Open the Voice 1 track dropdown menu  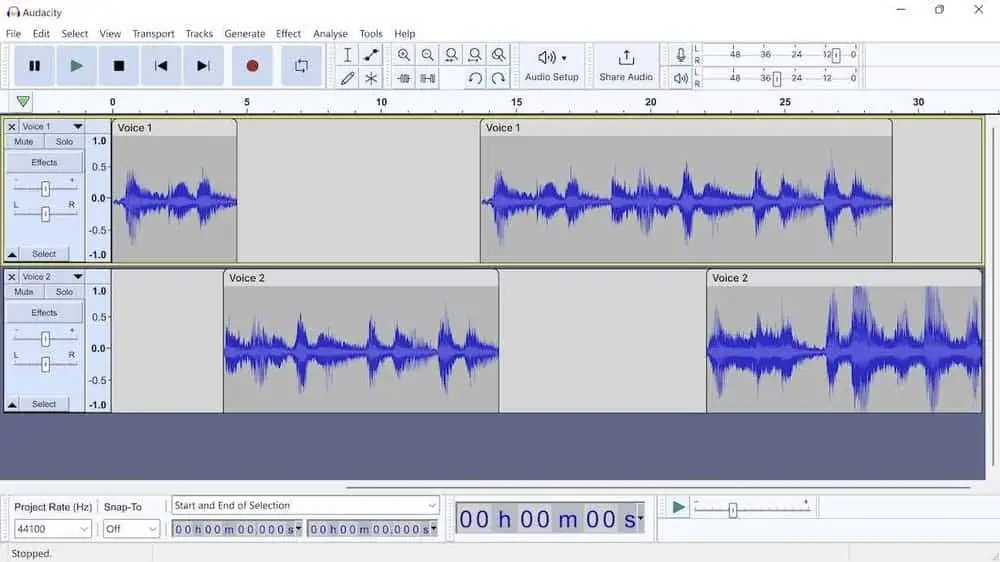tap(77, 126)
